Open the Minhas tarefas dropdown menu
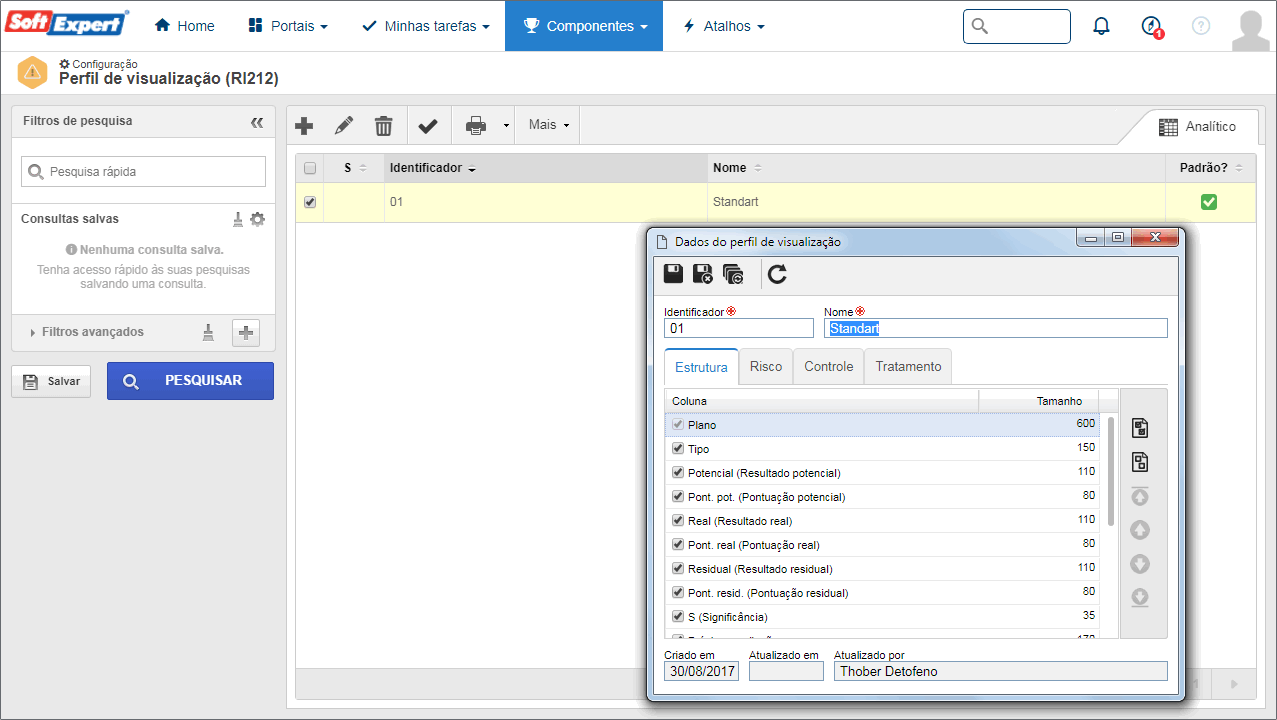The height and width of the screenshot is (720, 1277). click(x=425, y=26)
